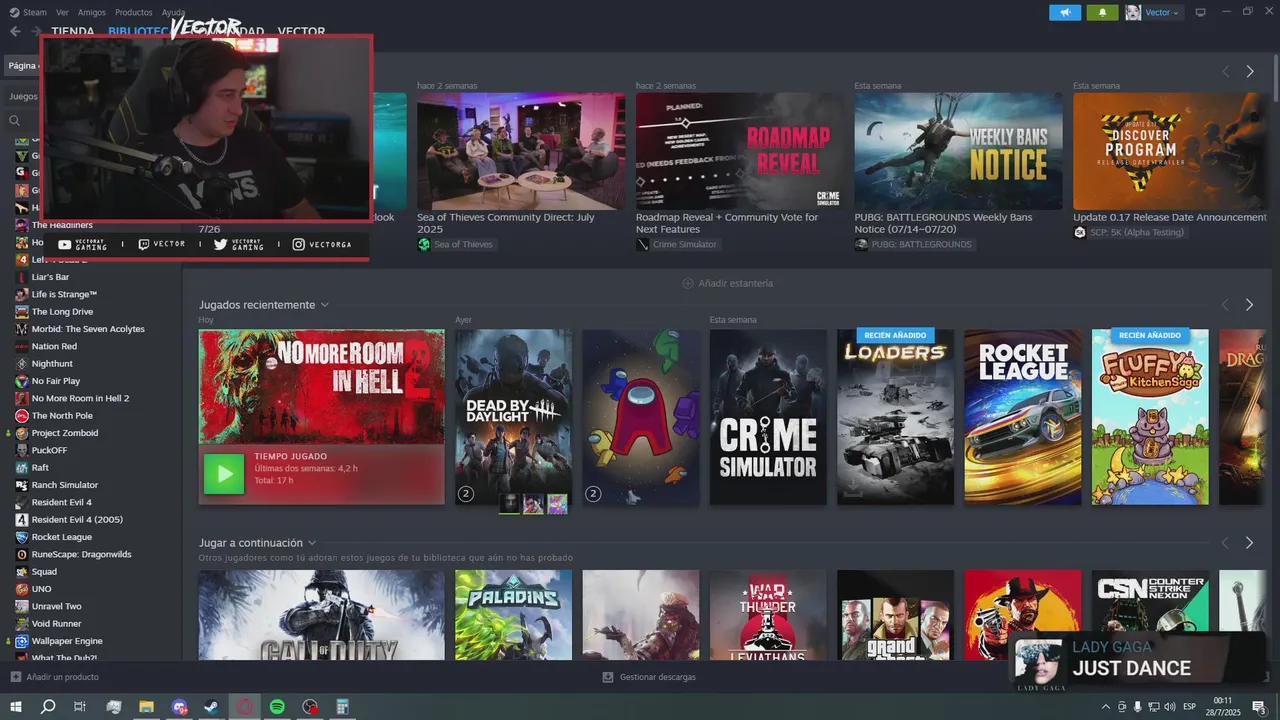The height and width of the screenshot is (720, 1280).
Task: Click the Rocket League icon in library list
Action: [x=22, y=537]
